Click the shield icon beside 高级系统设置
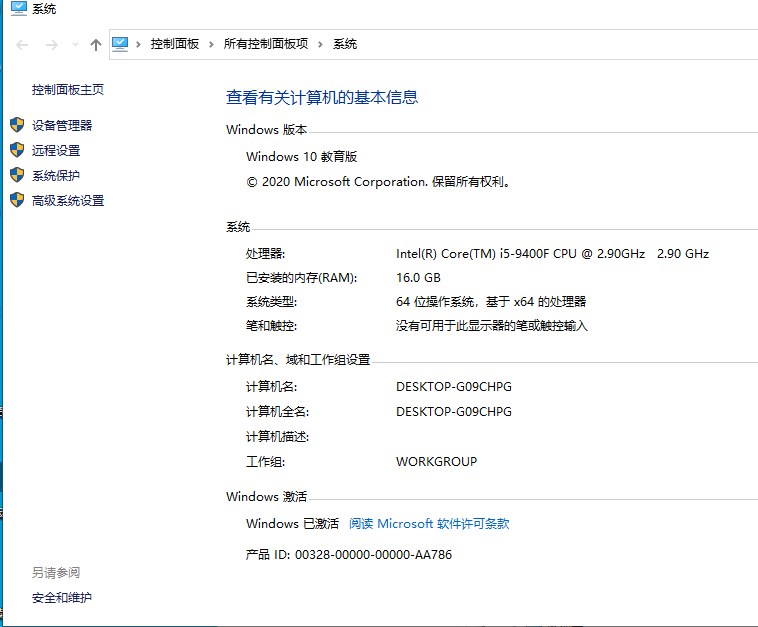This screenshot has width=758, height=627. pos(16,200)
